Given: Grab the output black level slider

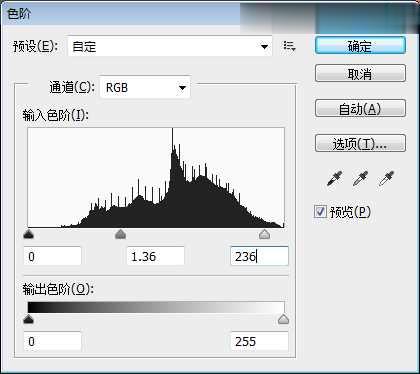Looking at the screenshot, I should 29,320.
